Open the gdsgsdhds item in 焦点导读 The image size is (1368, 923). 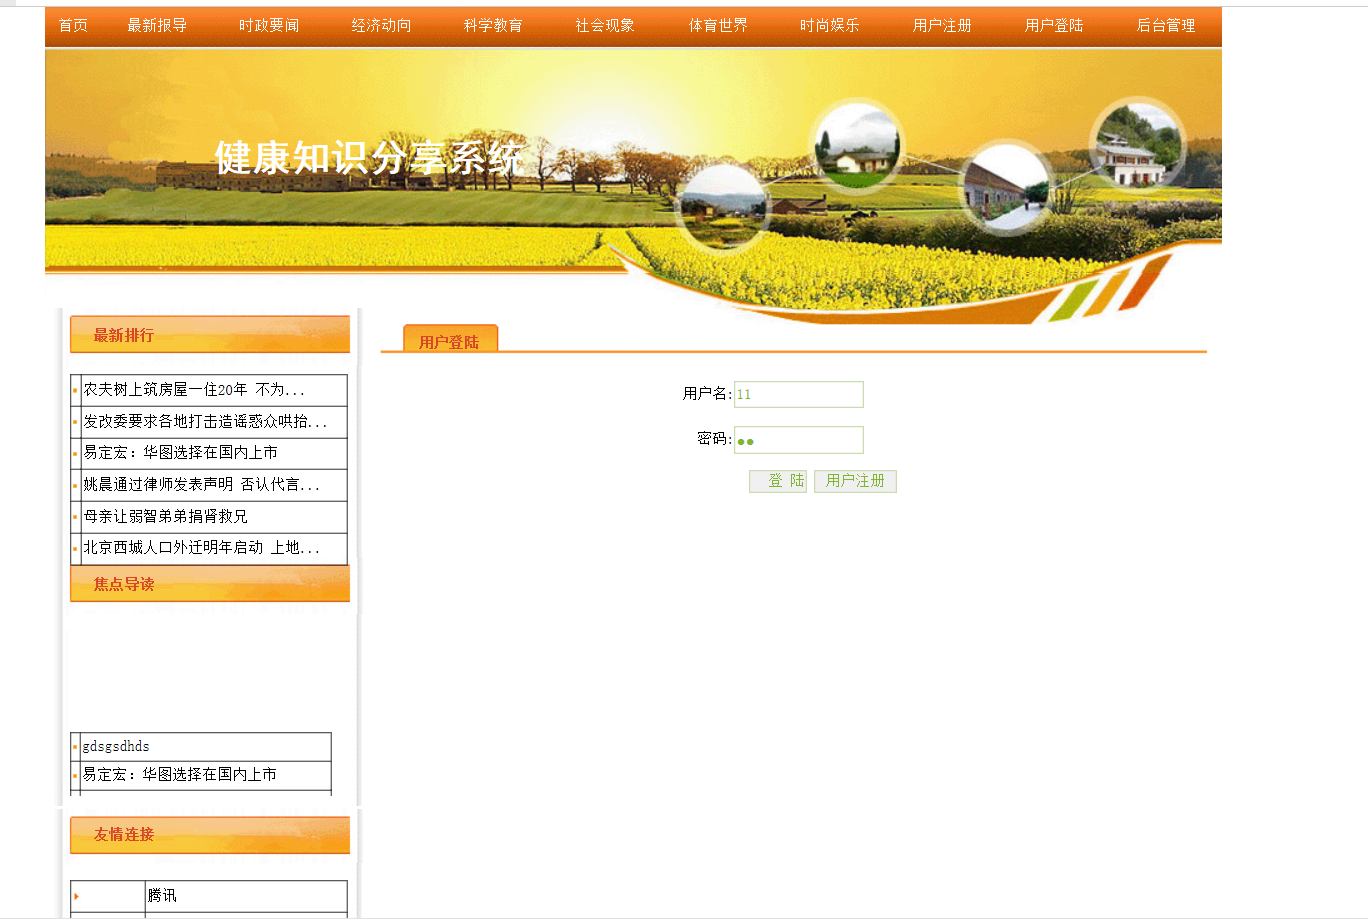116,747
